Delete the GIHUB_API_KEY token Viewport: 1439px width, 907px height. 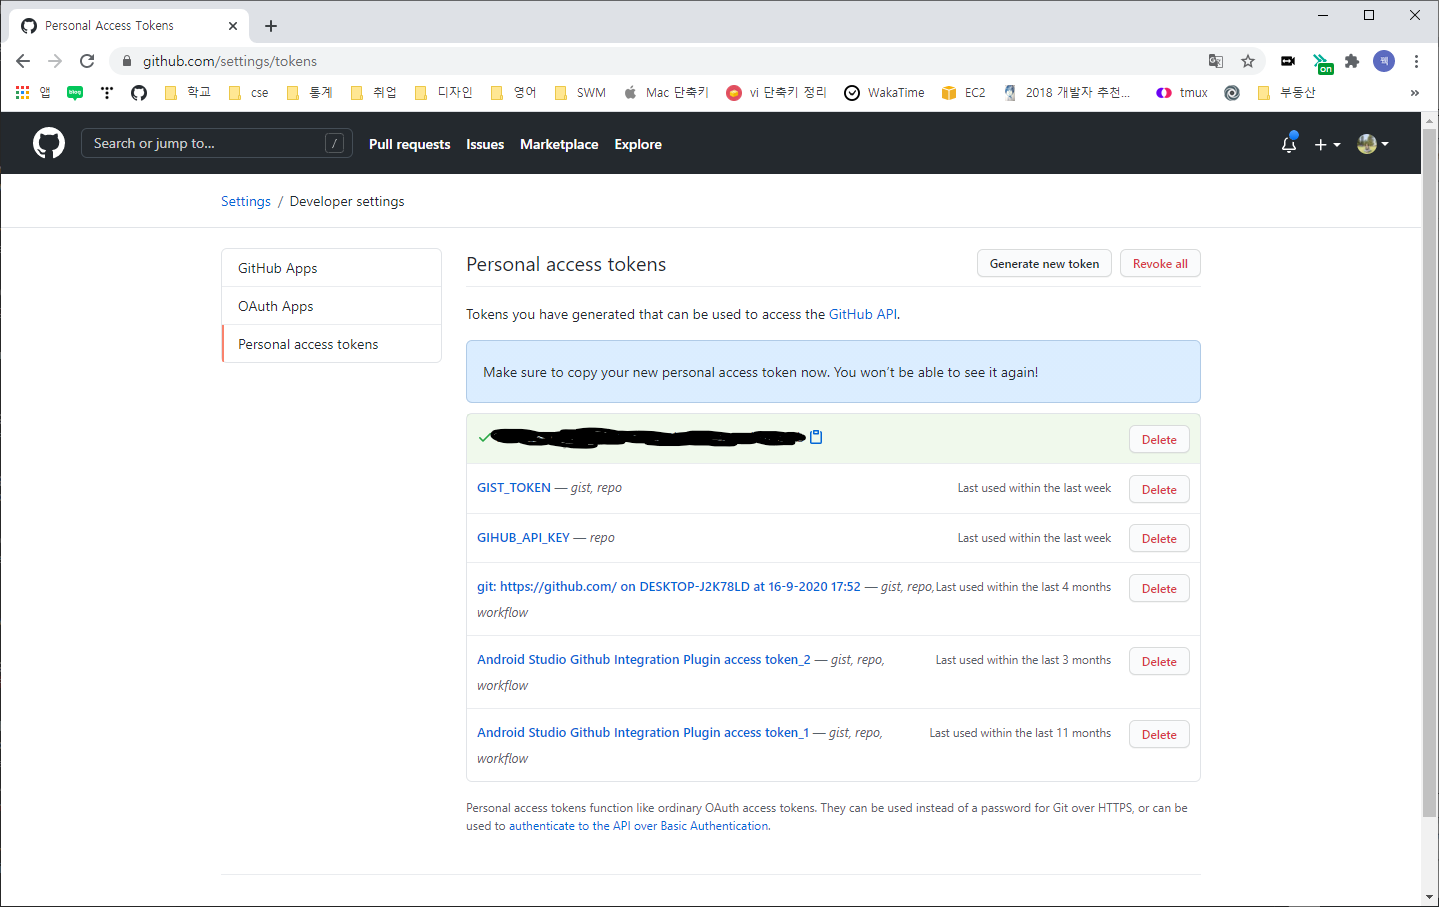(x=1159, y=538)
